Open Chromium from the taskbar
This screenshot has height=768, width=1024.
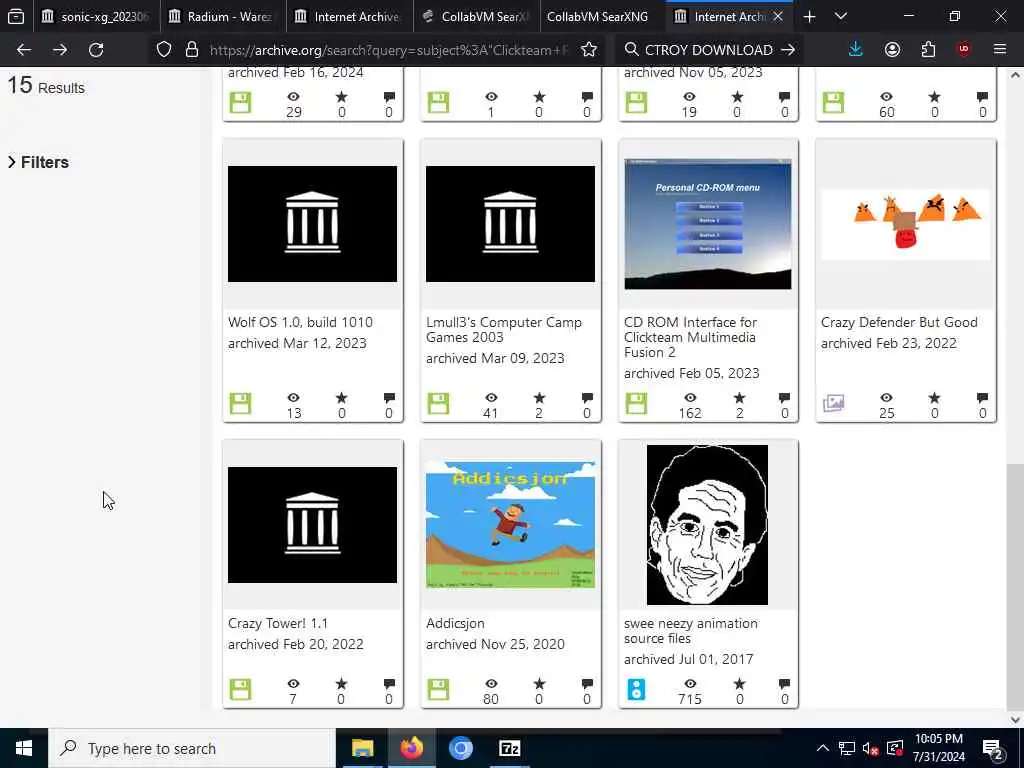(460, 748)
